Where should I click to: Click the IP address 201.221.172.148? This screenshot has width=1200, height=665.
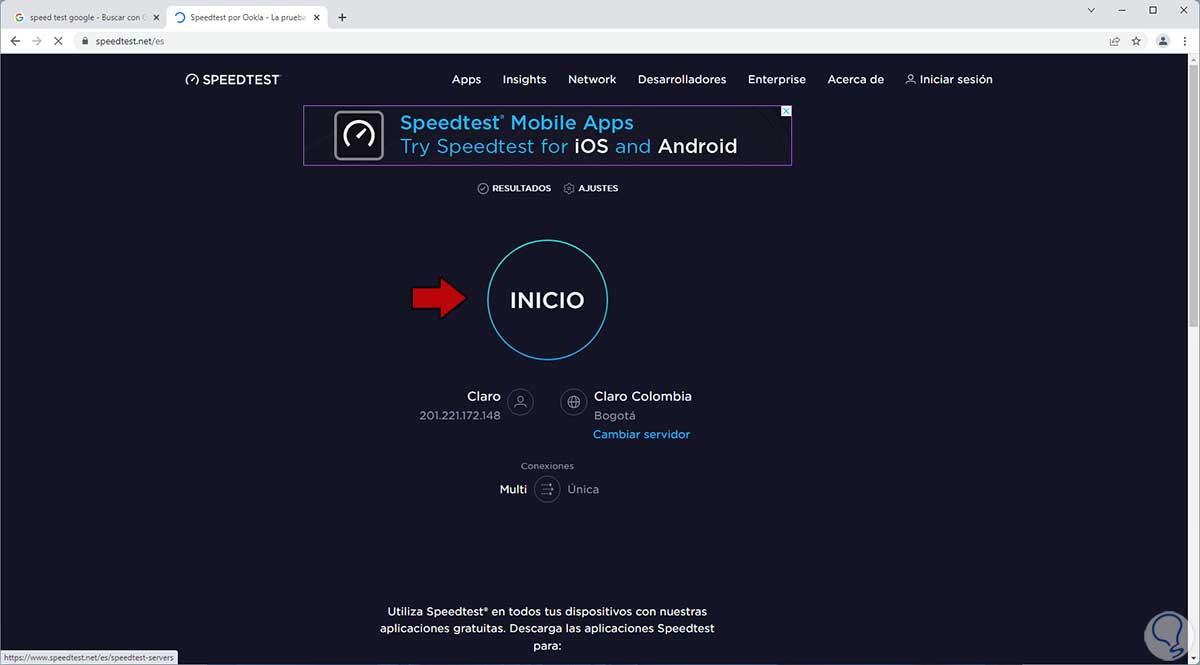click(460, 415)
